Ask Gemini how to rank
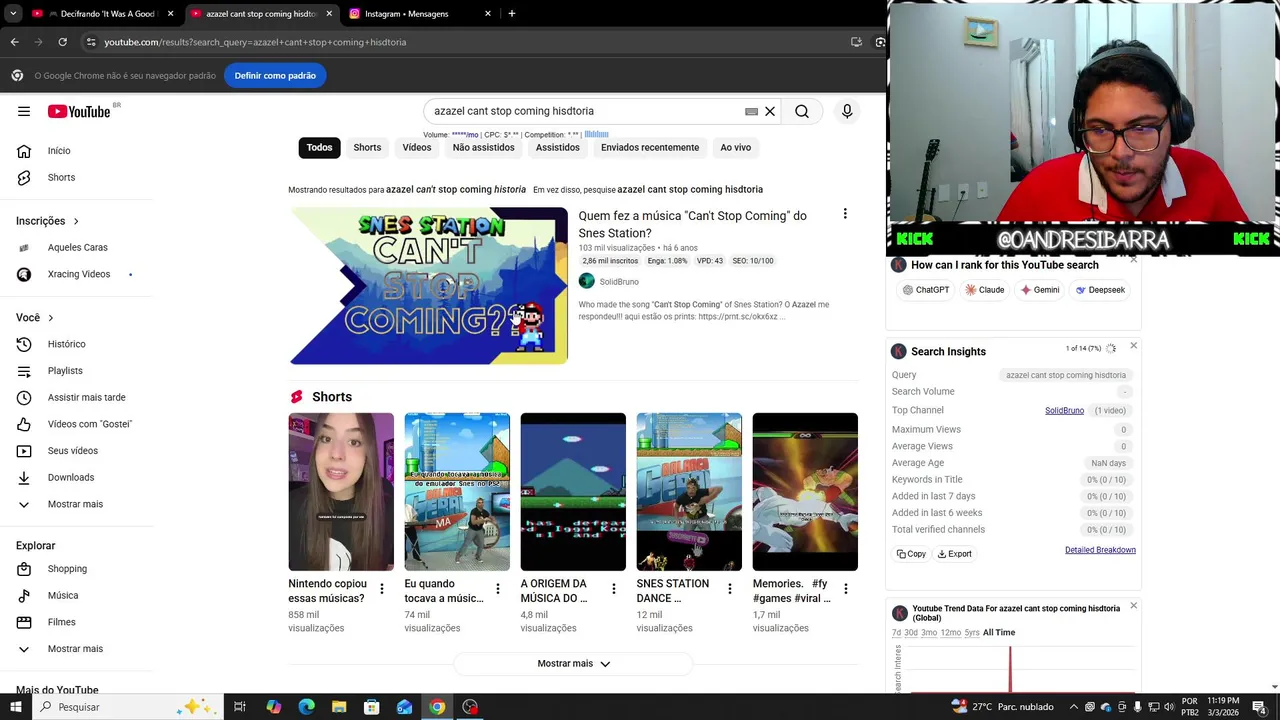 tap(1040, 290)
